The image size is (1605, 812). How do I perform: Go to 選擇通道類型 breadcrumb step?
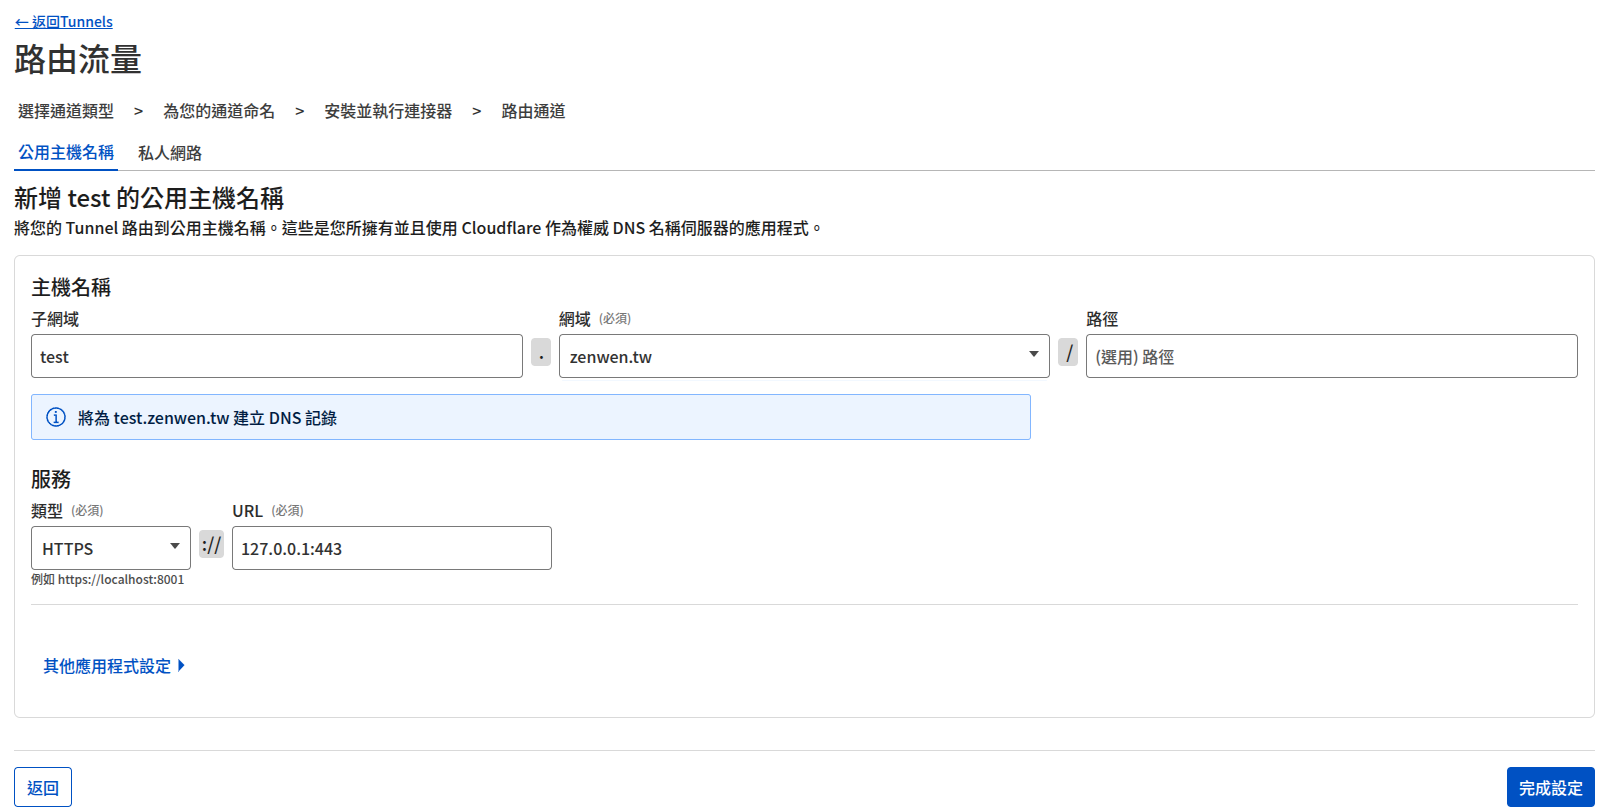tap(66, 111)
